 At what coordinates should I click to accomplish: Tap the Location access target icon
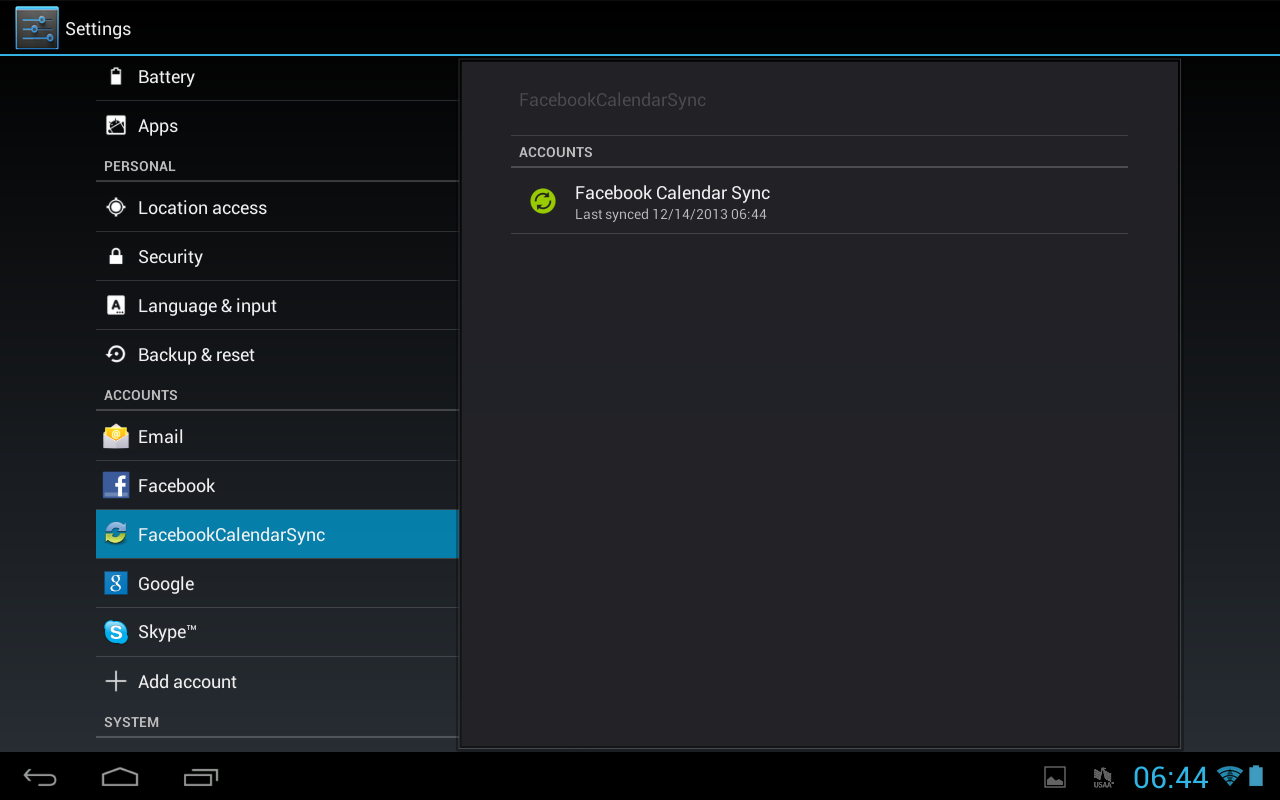click(116, 208)
